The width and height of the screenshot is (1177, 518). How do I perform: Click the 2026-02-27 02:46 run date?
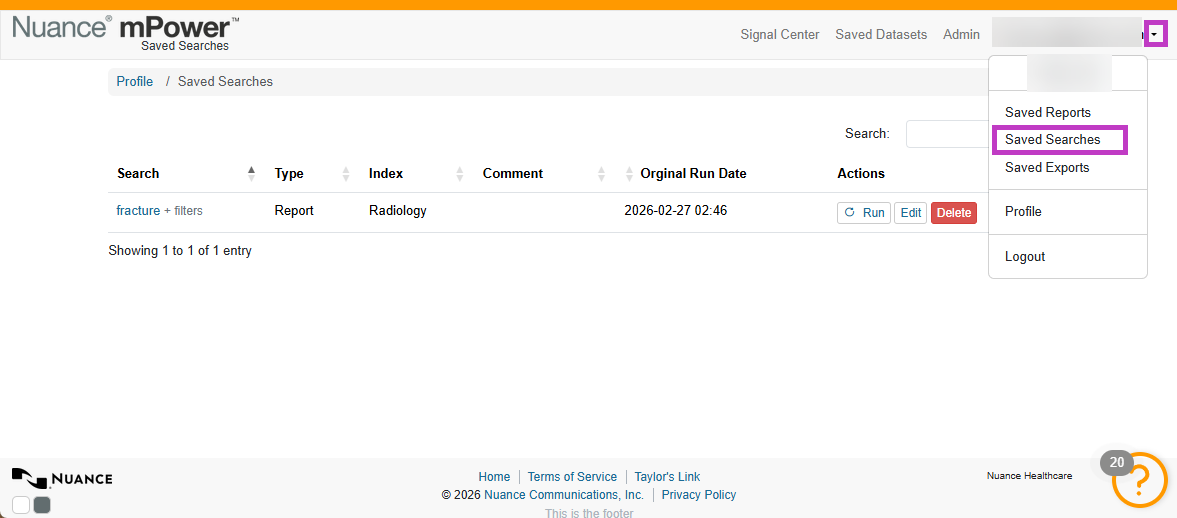click(676, 211)
